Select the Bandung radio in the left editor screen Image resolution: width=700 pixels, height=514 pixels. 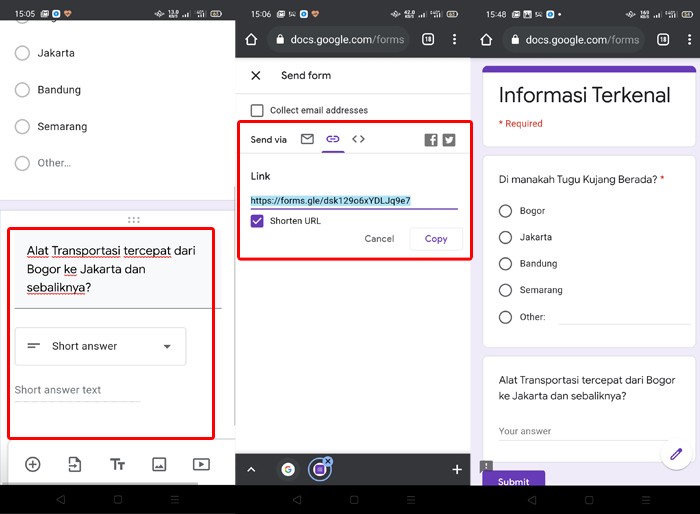tap(22, 90)
